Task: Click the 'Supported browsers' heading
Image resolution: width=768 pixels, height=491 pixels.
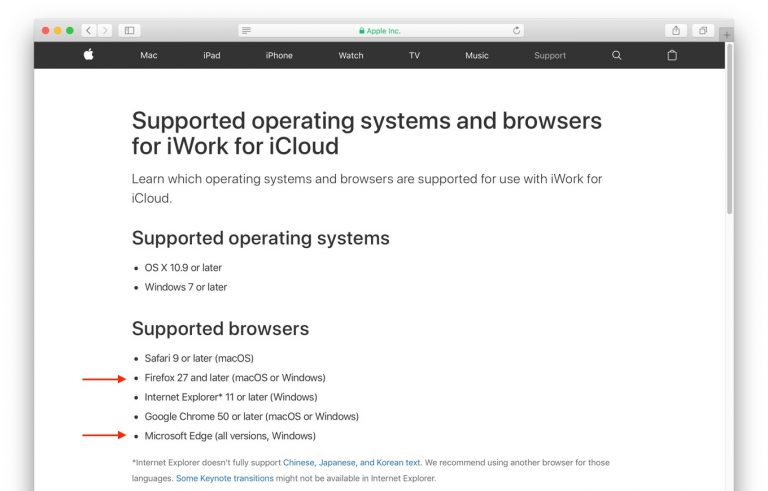Action: [220, 329]
